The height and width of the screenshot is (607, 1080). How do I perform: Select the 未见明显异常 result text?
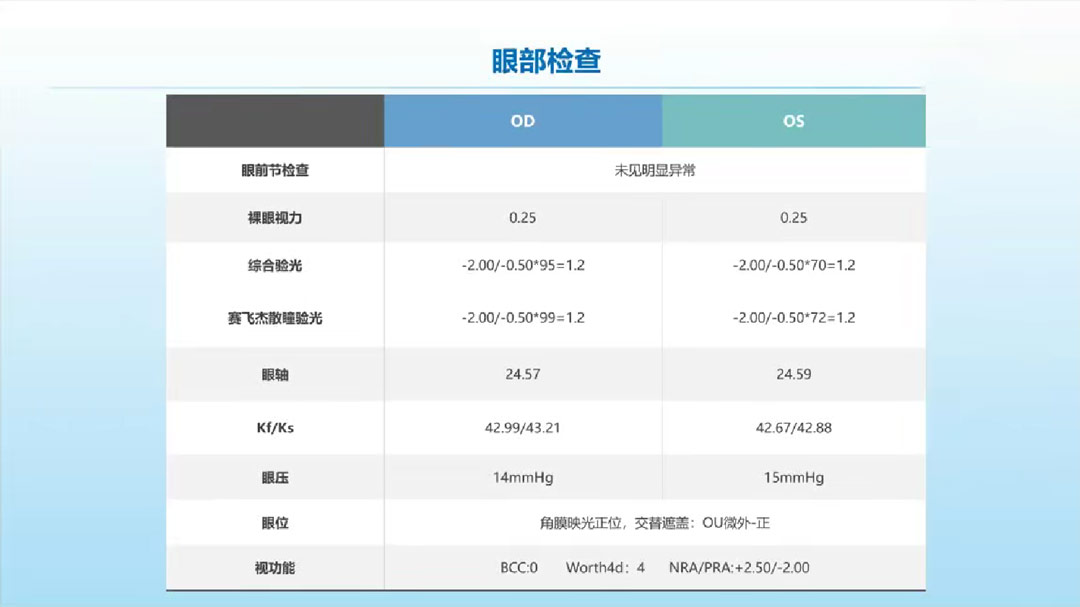point(654,170)
